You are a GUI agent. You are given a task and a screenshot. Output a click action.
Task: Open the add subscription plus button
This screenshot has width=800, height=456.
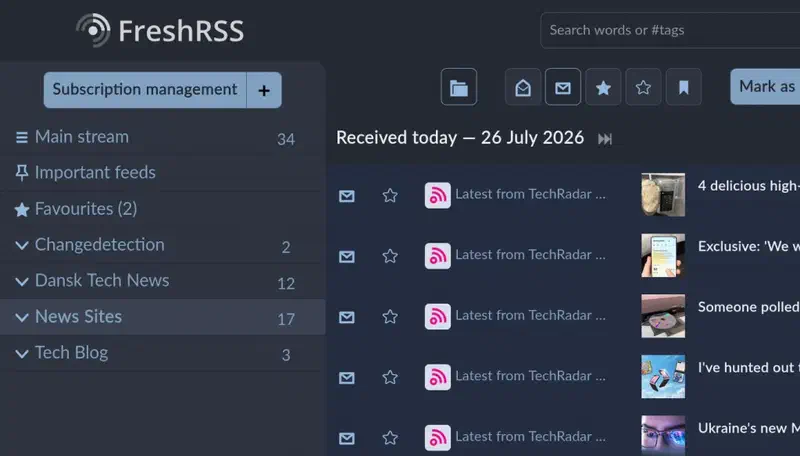264,90
